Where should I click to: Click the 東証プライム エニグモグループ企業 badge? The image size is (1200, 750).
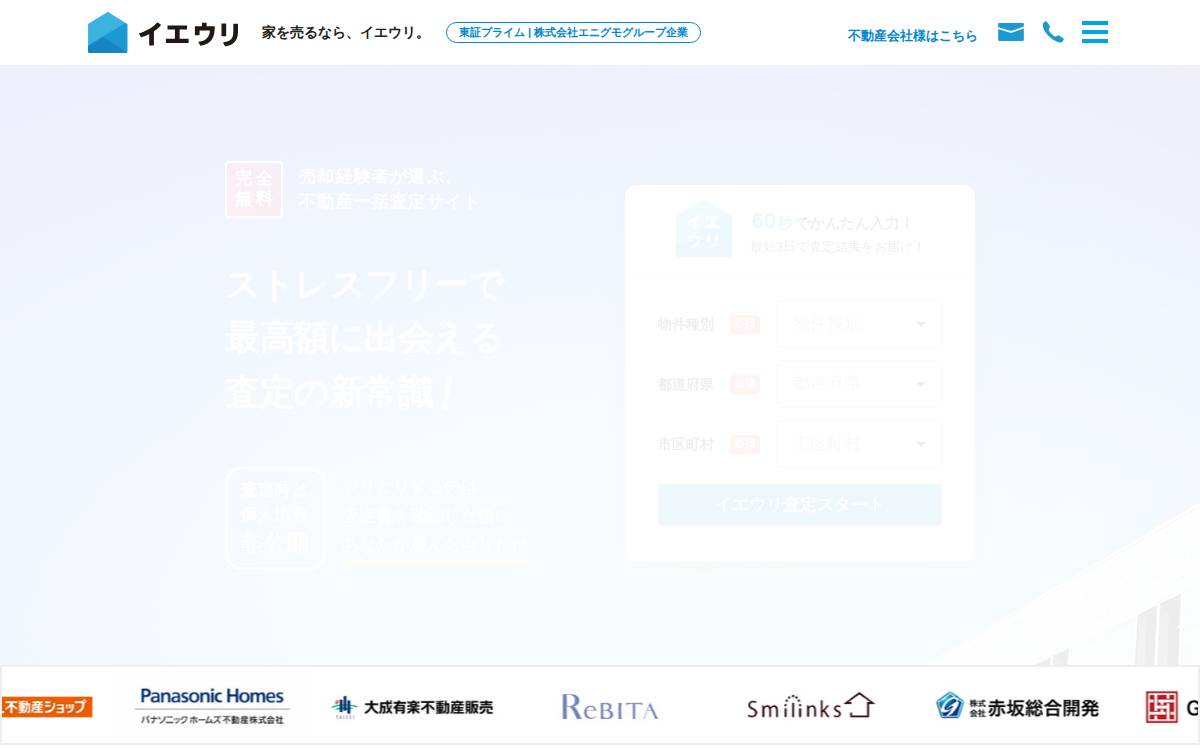click(x=573, y=33)
